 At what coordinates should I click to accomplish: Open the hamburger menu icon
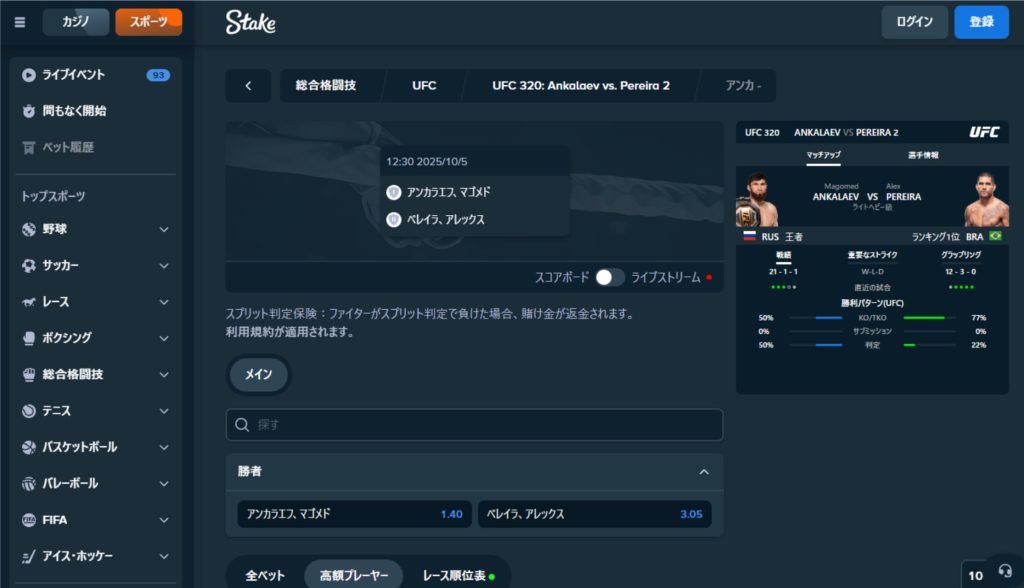tap(20, 22)
